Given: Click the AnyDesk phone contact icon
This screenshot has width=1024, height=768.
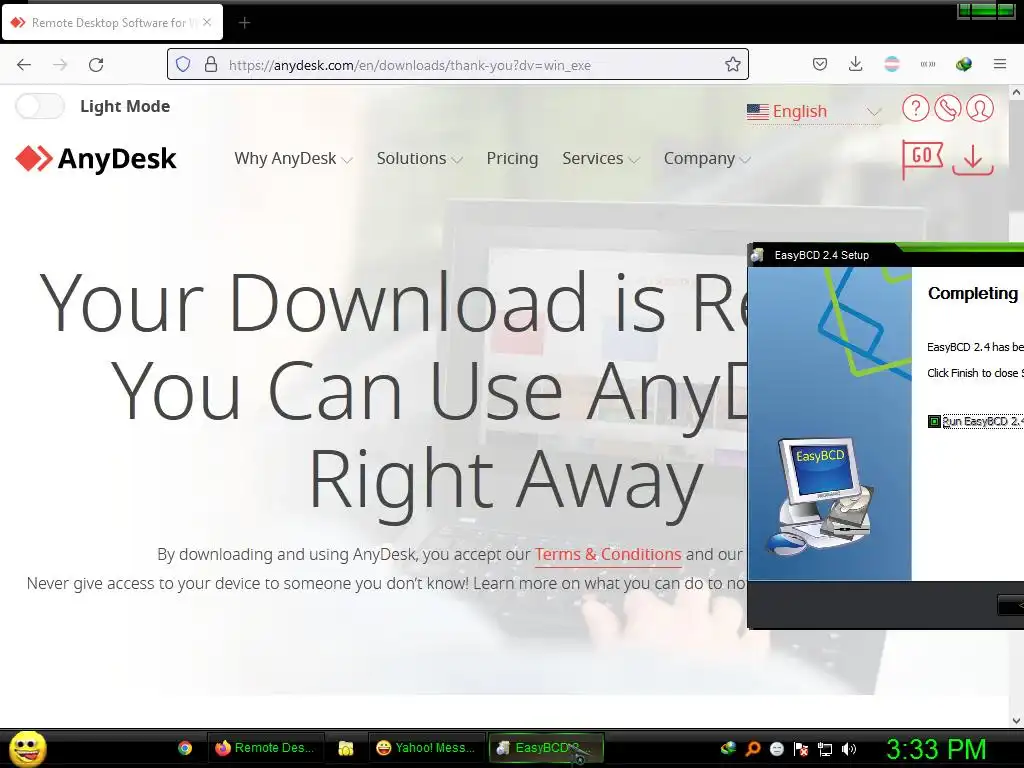Looking at the screenshot, I should tap(948, 108).
